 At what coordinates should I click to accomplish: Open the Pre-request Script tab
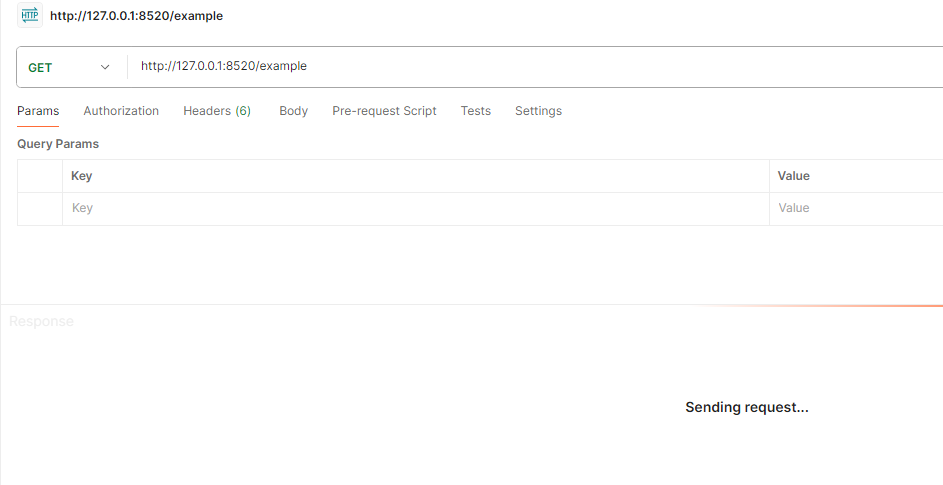384,111
